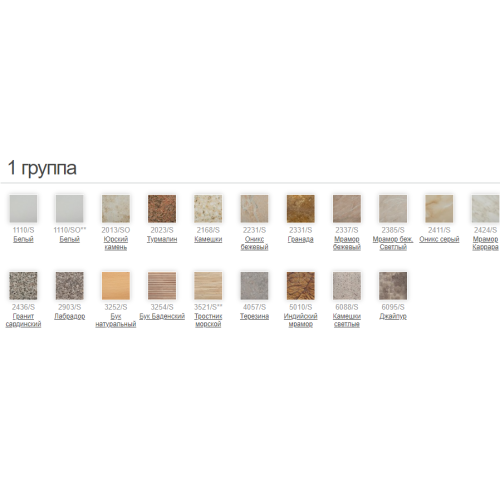Screen dimensions: 500x500
Task: Click the code text 2023/S
Action: point(162,230)
